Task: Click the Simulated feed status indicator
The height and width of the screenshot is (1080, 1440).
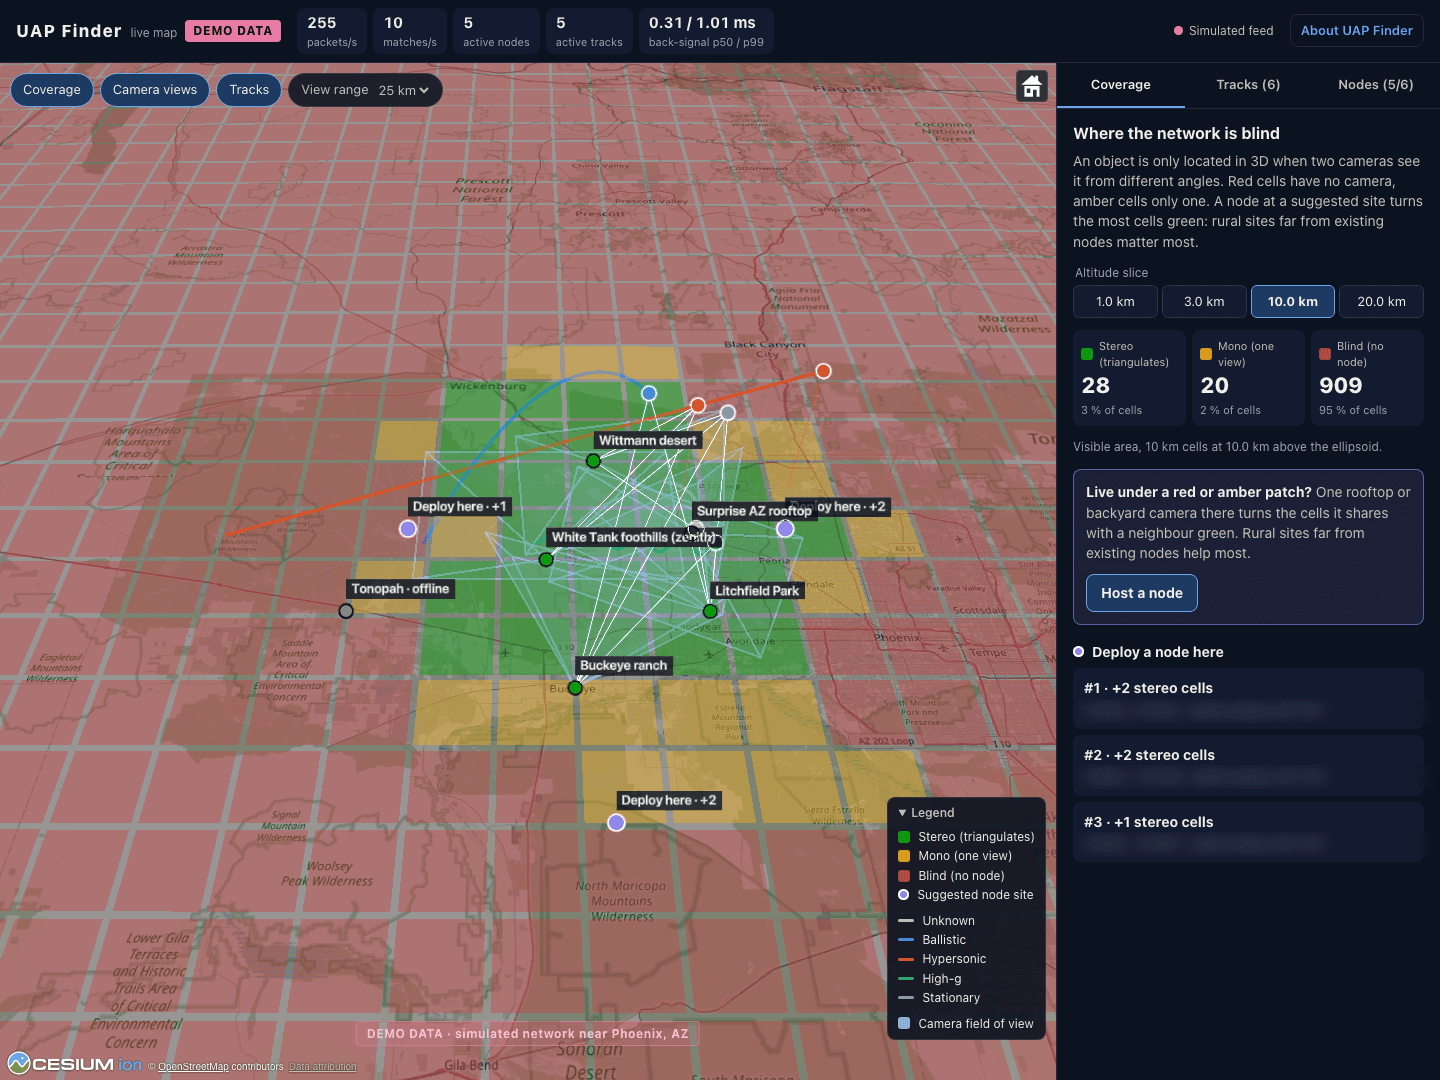Action: 1223,31
